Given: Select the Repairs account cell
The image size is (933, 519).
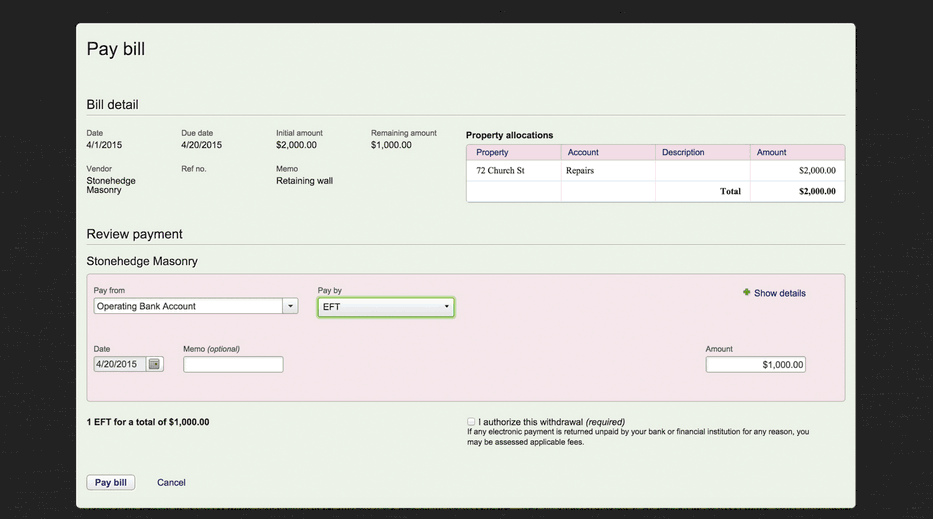Looking at the screenshot, I should [x=608, y=171].
